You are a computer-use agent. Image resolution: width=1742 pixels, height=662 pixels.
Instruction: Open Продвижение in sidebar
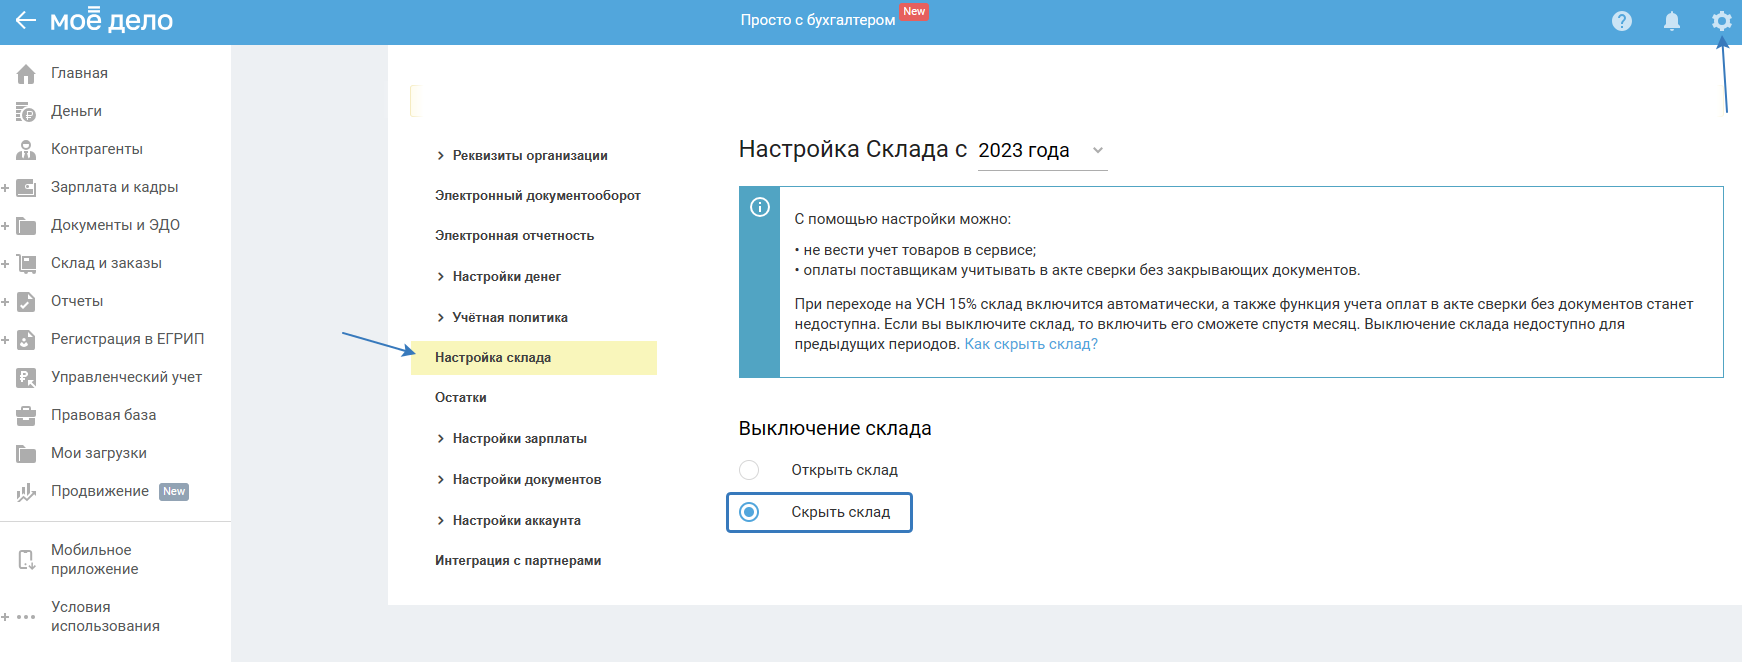coord(100,491)
